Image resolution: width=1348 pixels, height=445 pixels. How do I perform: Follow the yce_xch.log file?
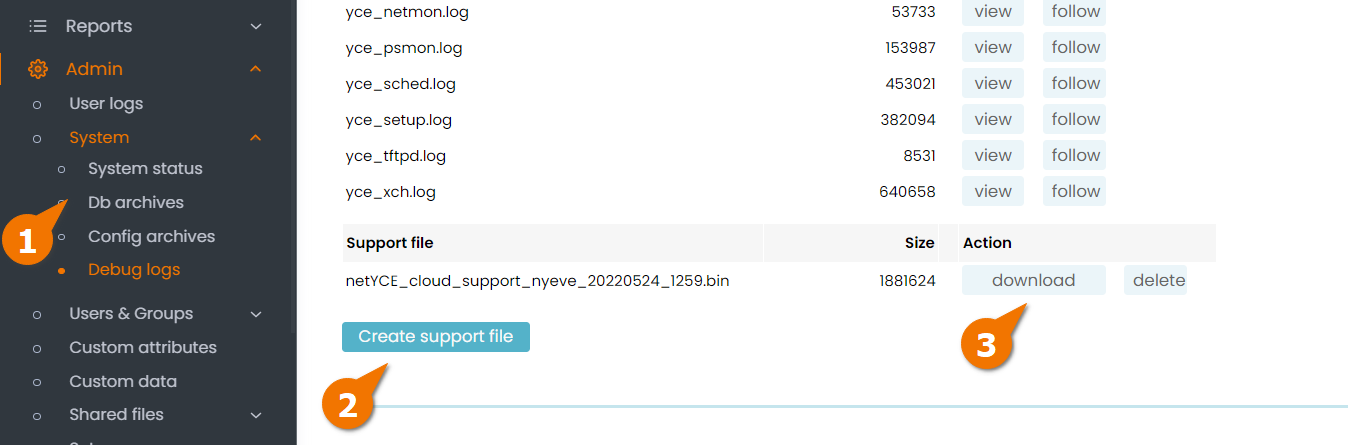pos(1075,192)
